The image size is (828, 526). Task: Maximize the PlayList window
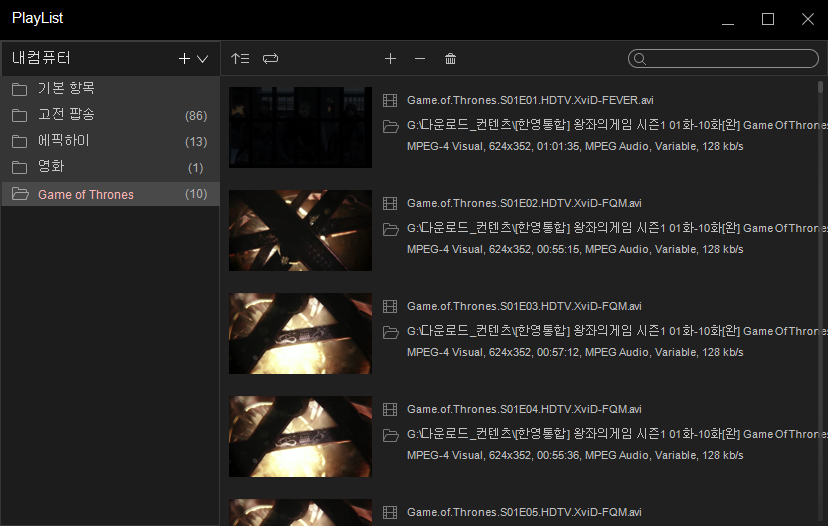tap(768, 20)
